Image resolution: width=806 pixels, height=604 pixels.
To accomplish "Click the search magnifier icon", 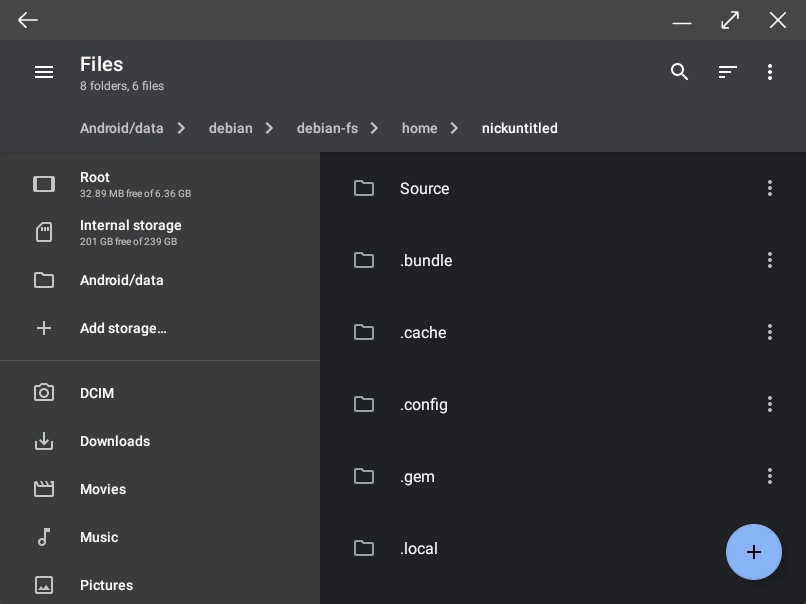I will point(679,71).
